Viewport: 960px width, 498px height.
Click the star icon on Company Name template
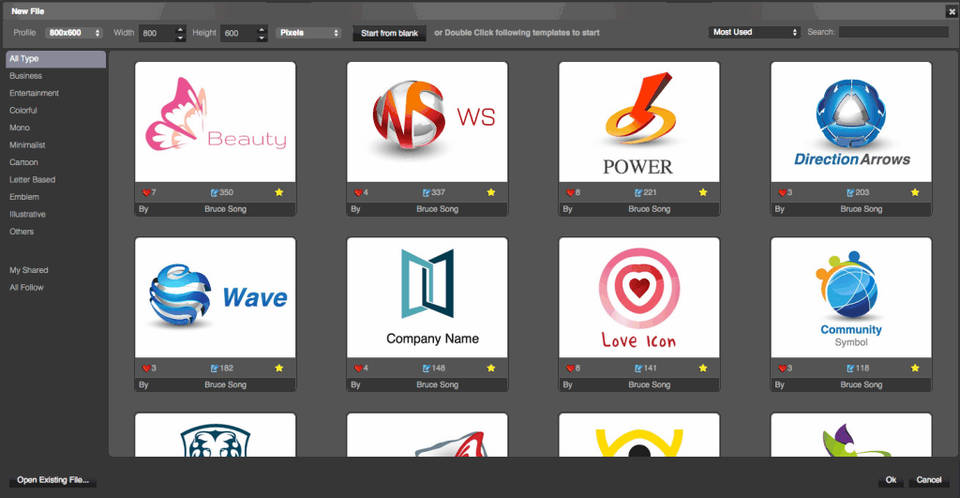[491, 368]
